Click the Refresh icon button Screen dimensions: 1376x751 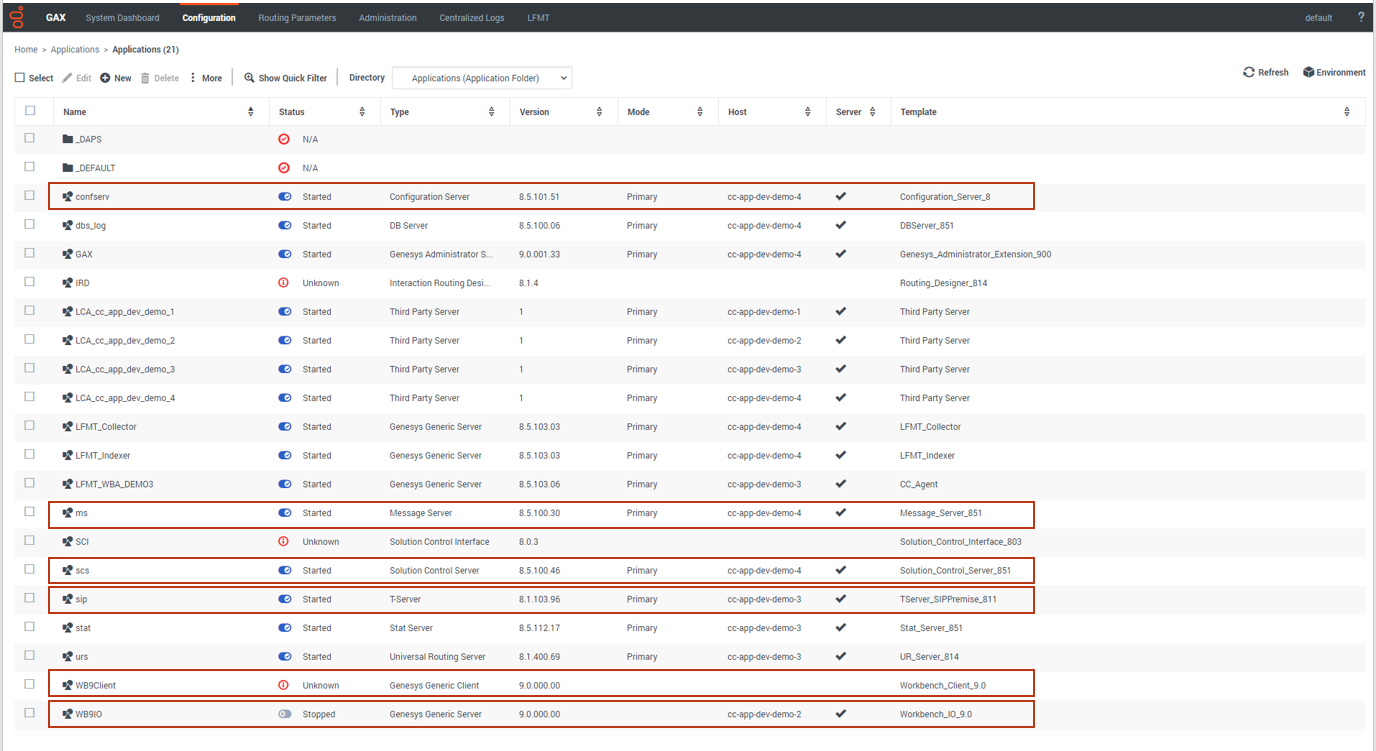[1249, 72]
